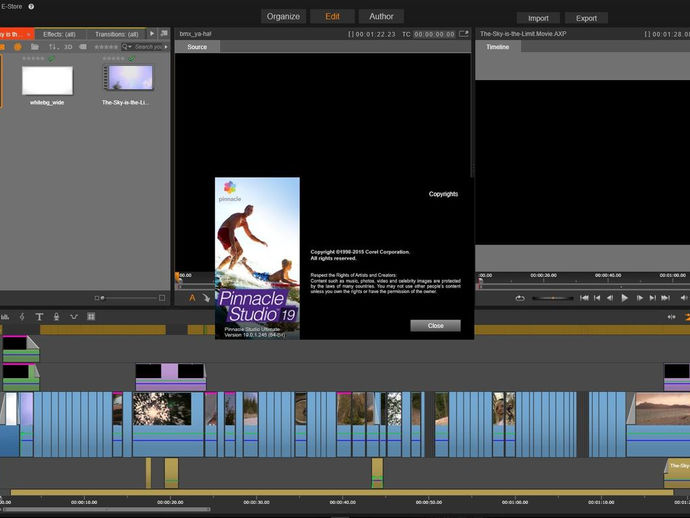Toggle the green checkmark above whitebg_wide
The height and width of the screenshot is (518, 690).
[x=52, y=59]
